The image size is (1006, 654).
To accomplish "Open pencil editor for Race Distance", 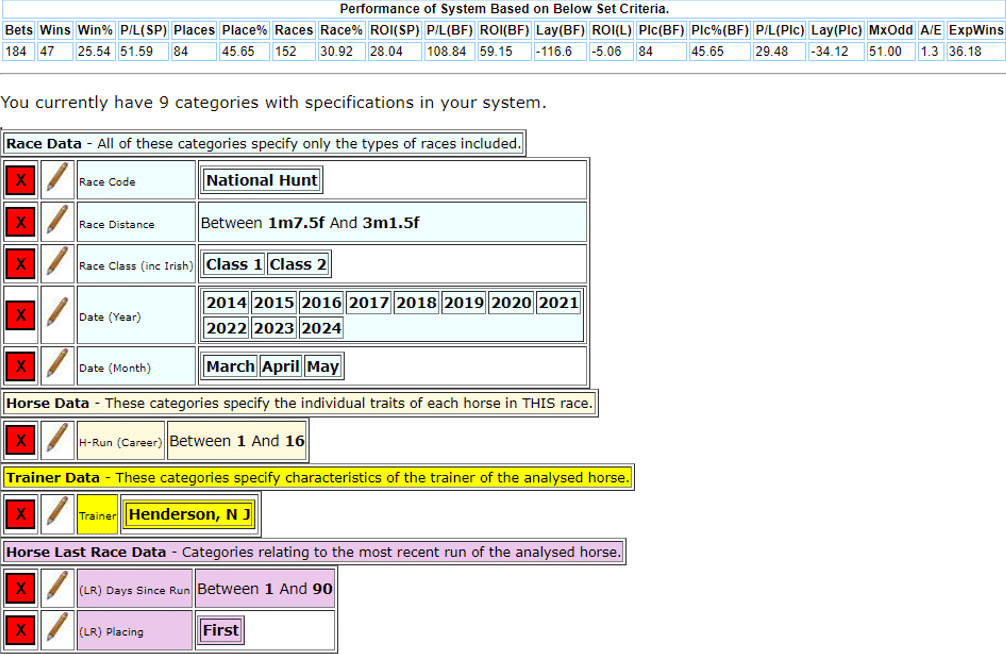I will pyautogui.click(x=57, y=222).
